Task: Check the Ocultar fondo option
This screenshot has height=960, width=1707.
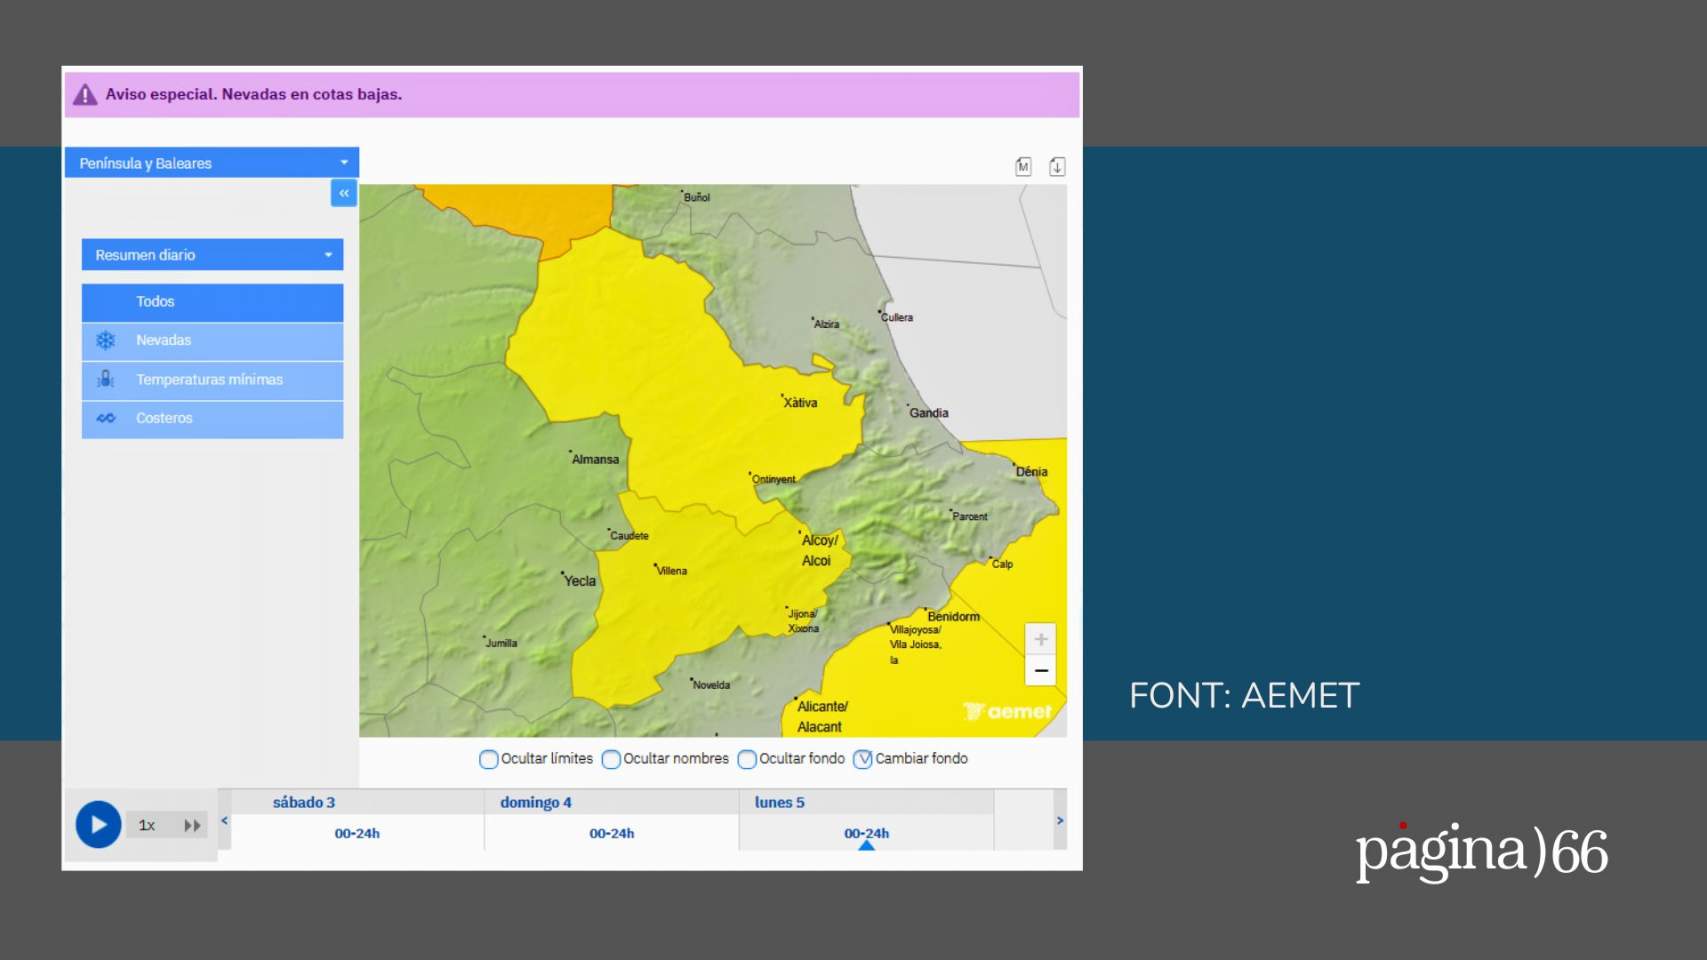Action: point(747,760)
